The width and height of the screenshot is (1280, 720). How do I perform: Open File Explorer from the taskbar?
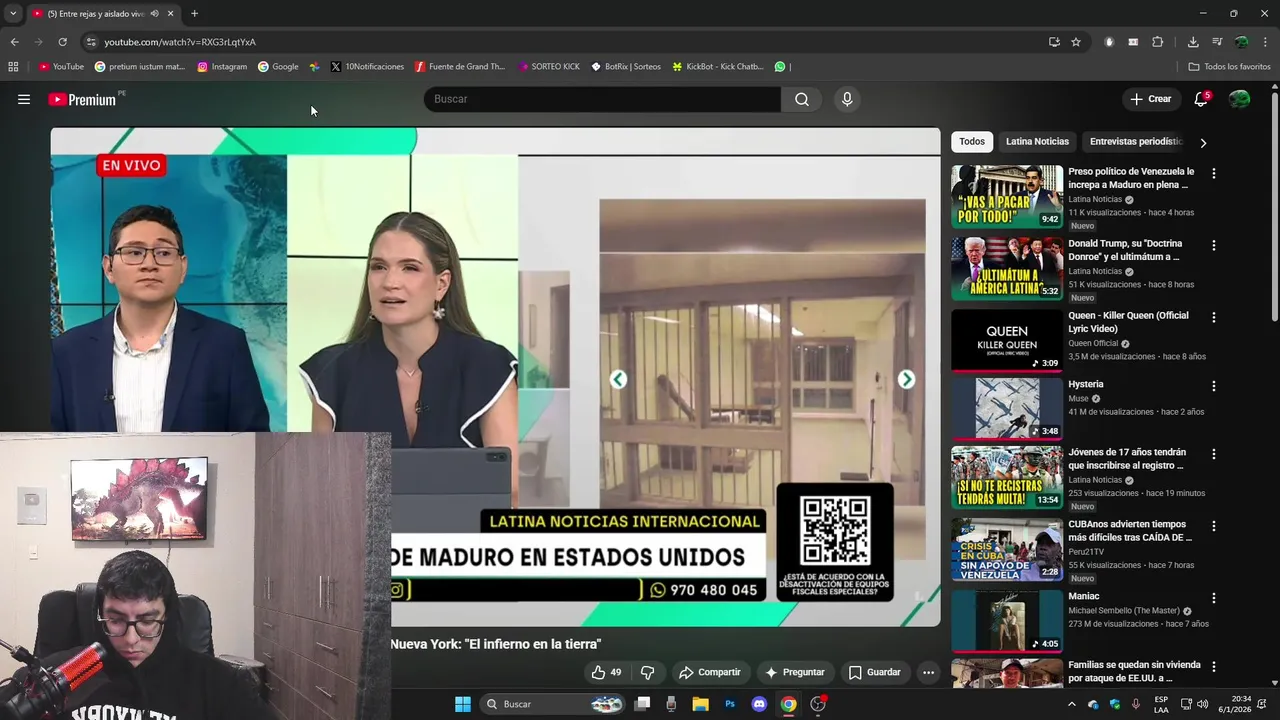click(x=700, y=704)
